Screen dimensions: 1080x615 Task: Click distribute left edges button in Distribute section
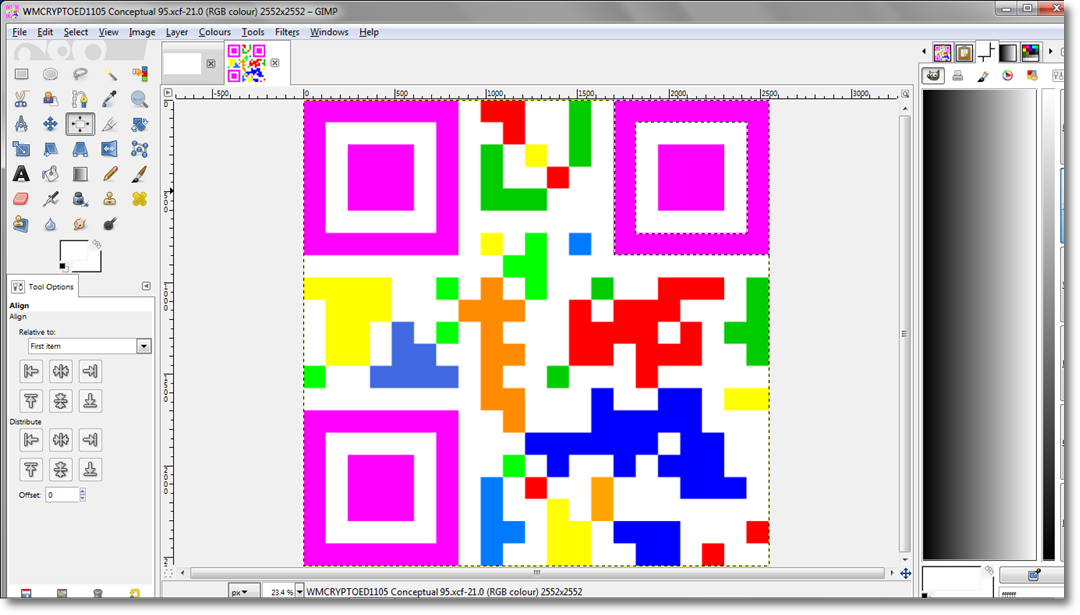point(31,439)
